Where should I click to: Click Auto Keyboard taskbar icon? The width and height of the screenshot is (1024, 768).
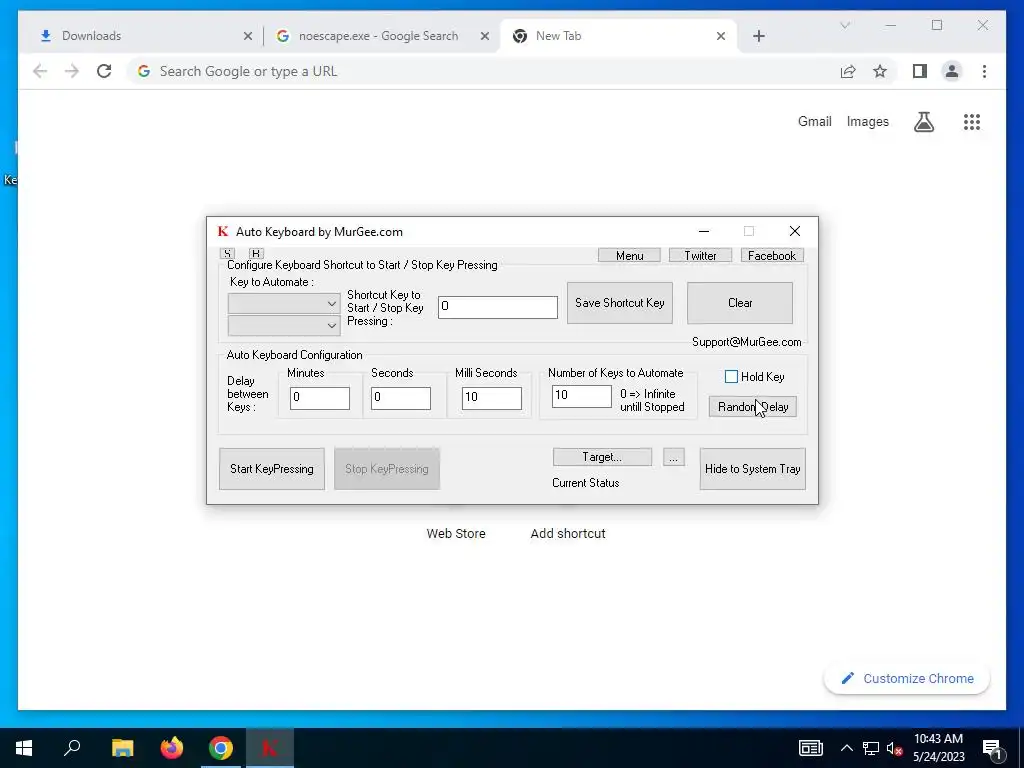pyautogui.click(x=270, y=748)
